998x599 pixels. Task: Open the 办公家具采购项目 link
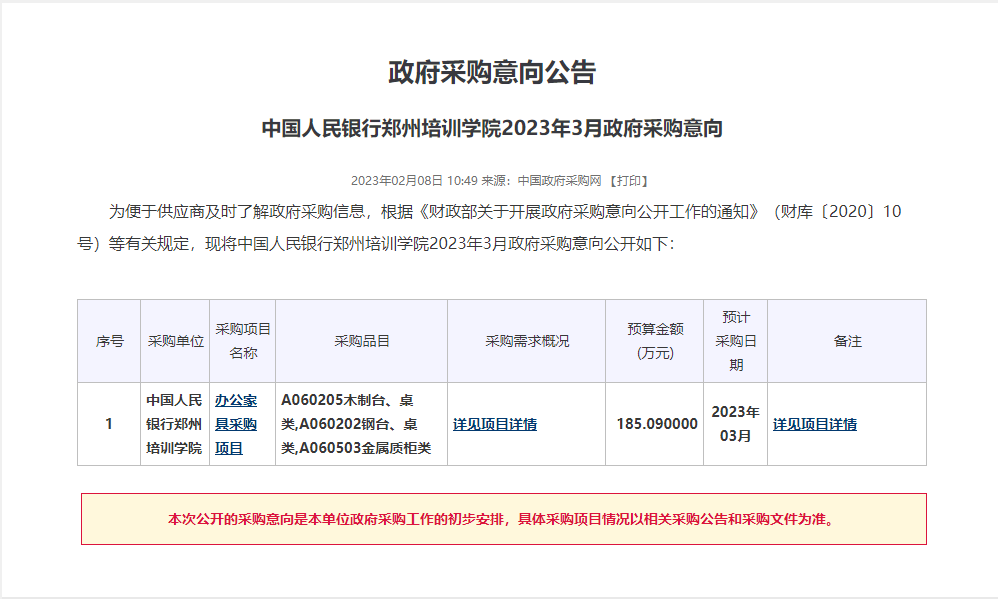tap(235, 424)
